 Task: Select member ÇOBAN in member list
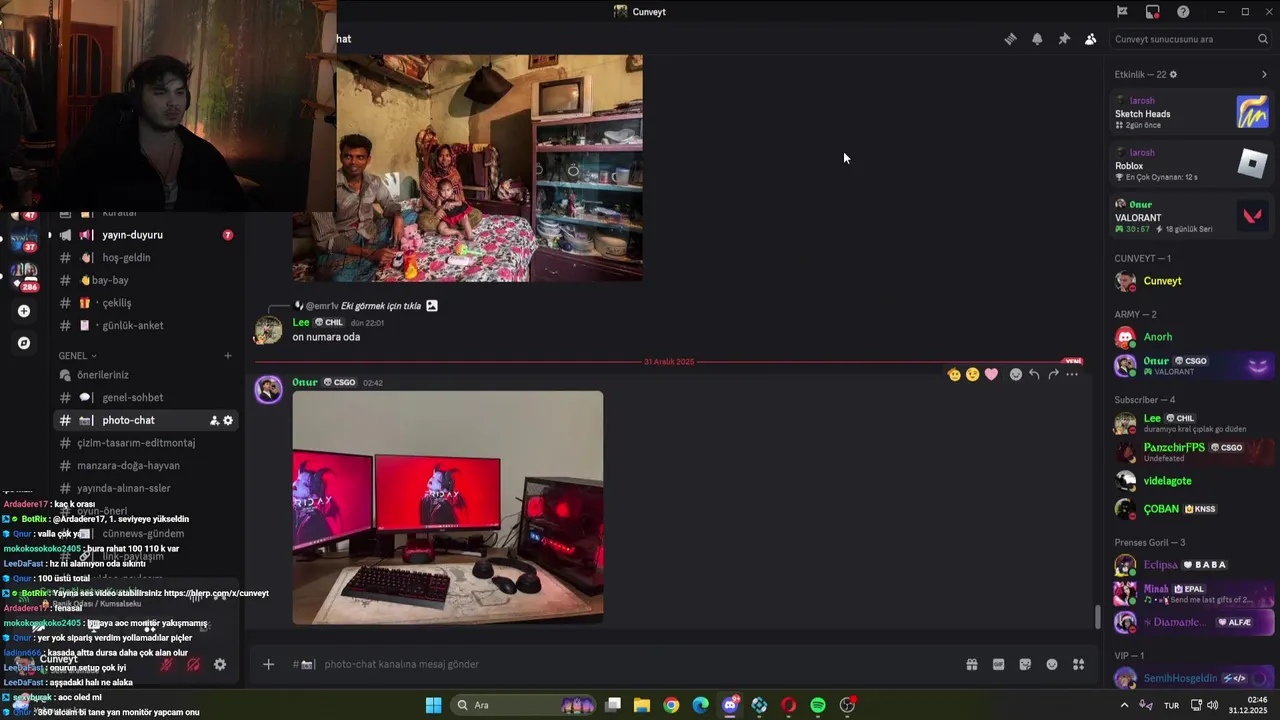coord(1191,509)
